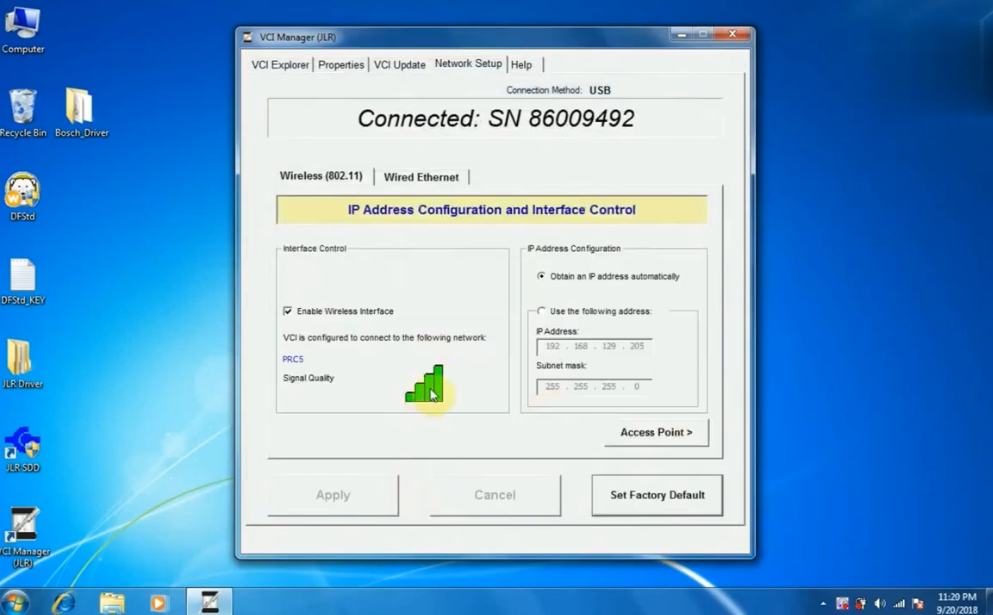Click the Interface Control group label

(x=315, y=248)
